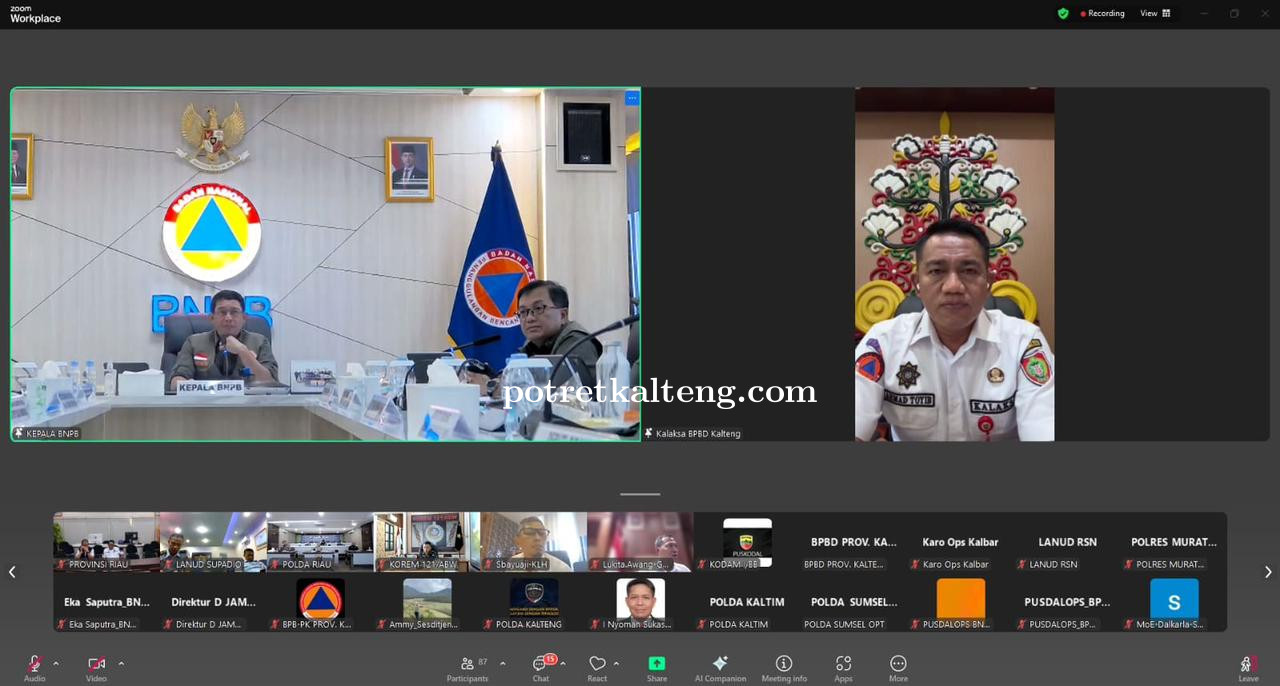Open the Participants panel
Image resolution: width=1280 pixels, height=686 pixels.
coord(468,665)
